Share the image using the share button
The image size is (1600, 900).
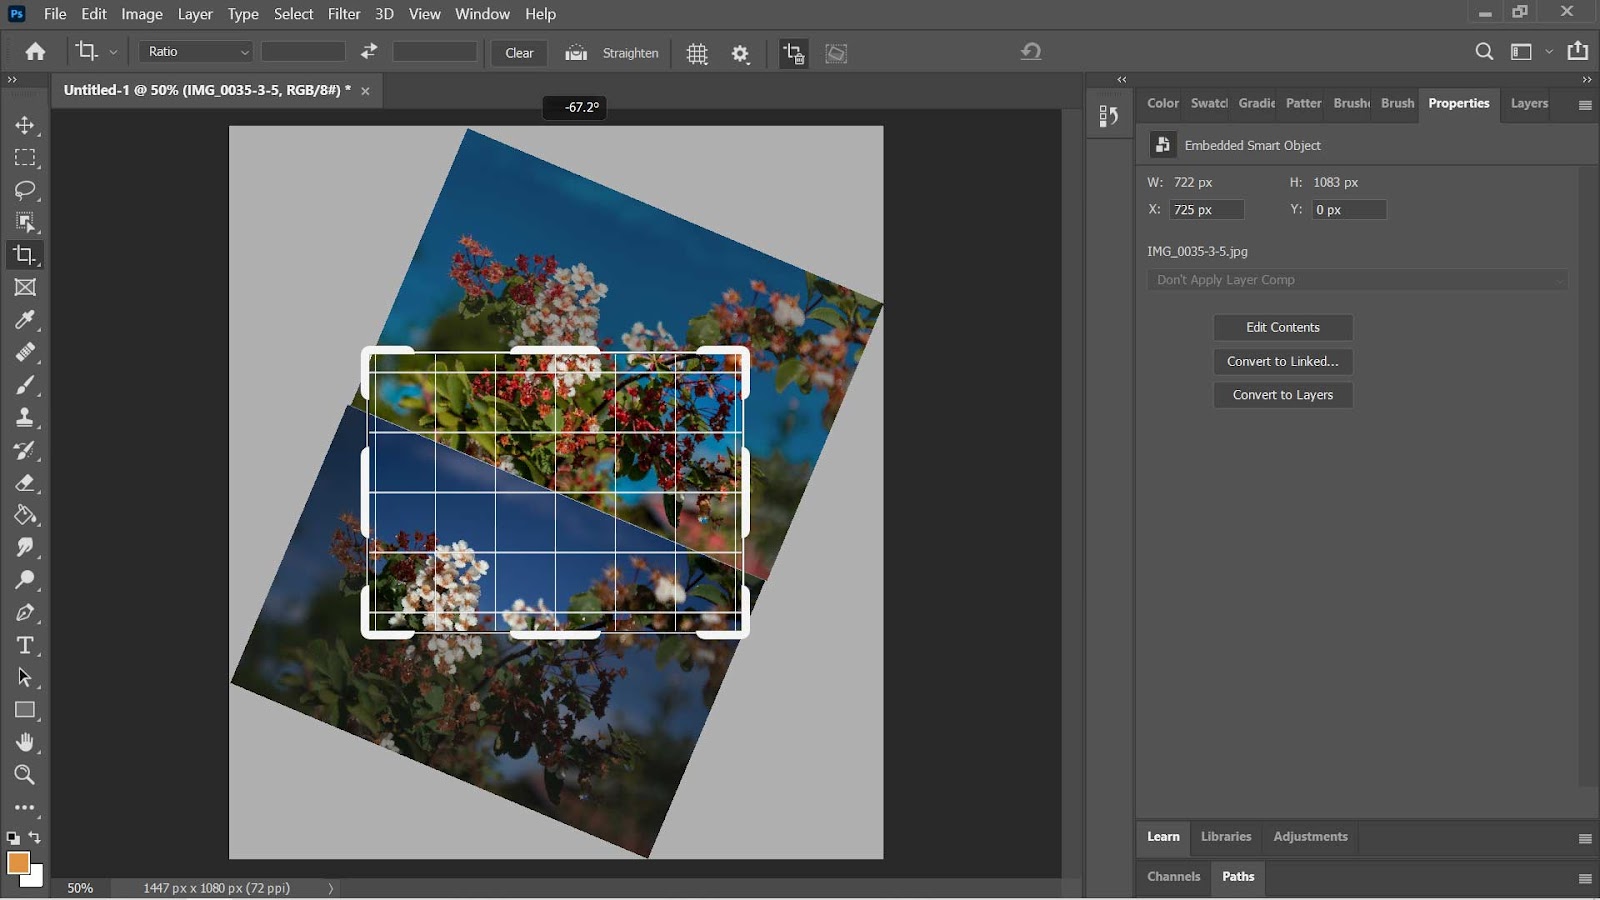[x=1578, y=51]
